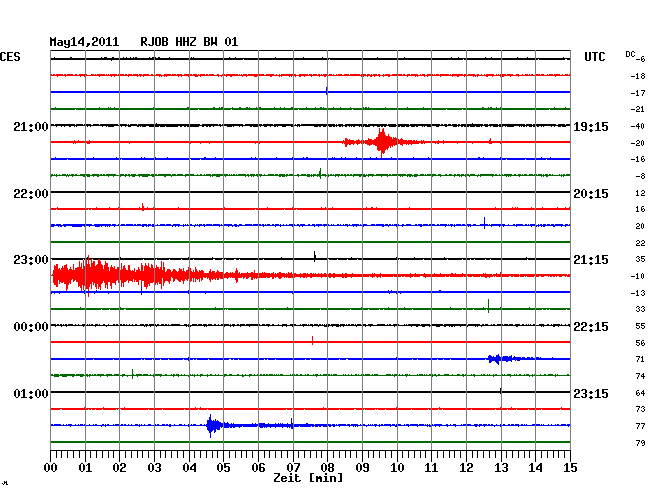Select the DC value 79
Image resolution: width=650 pixels, height=494 pixels.
tap(640, 443)
